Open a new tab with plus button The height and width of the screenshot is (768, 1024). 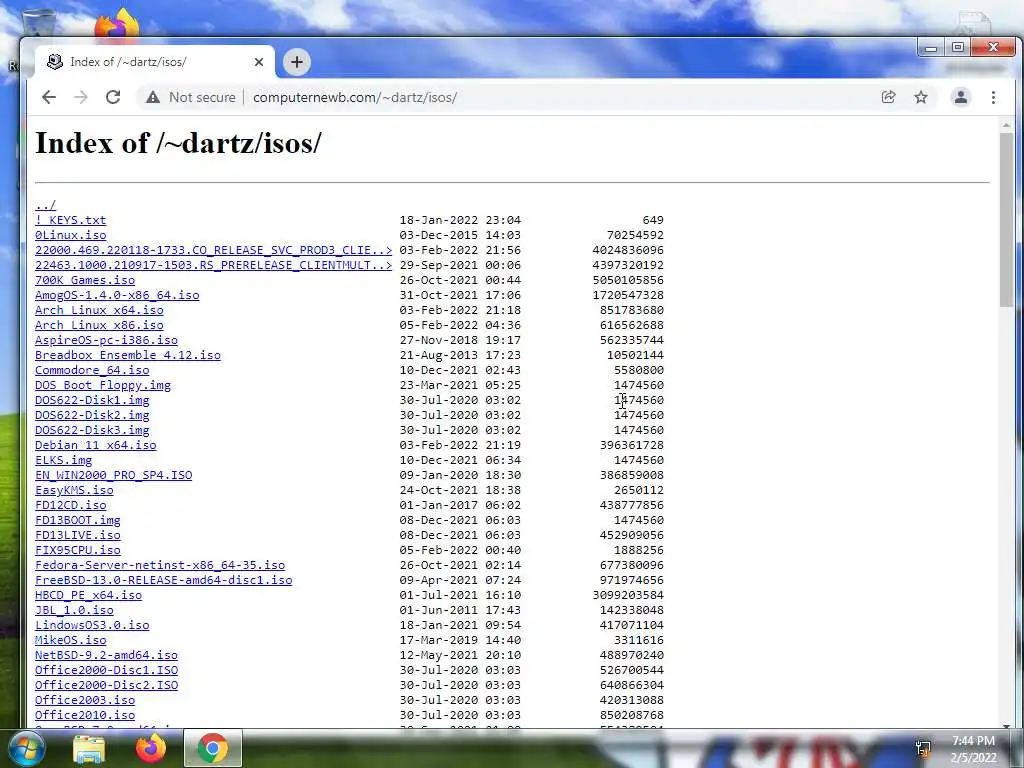pyautogui.click(x=296, y=62)
